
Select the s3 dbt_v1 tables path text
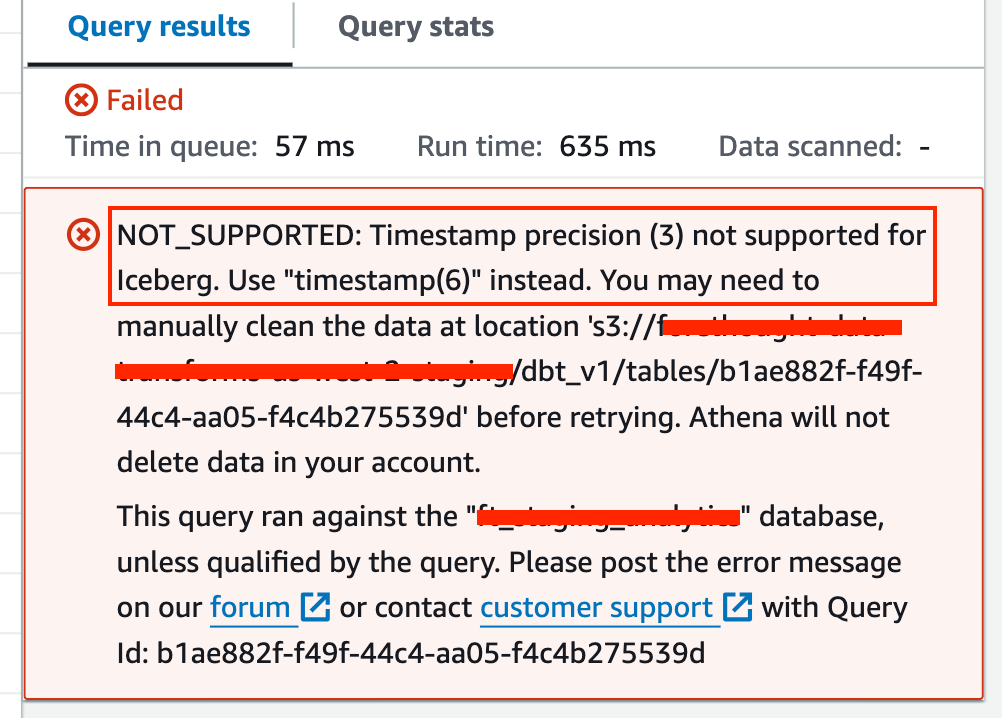(x=600, y=372)
